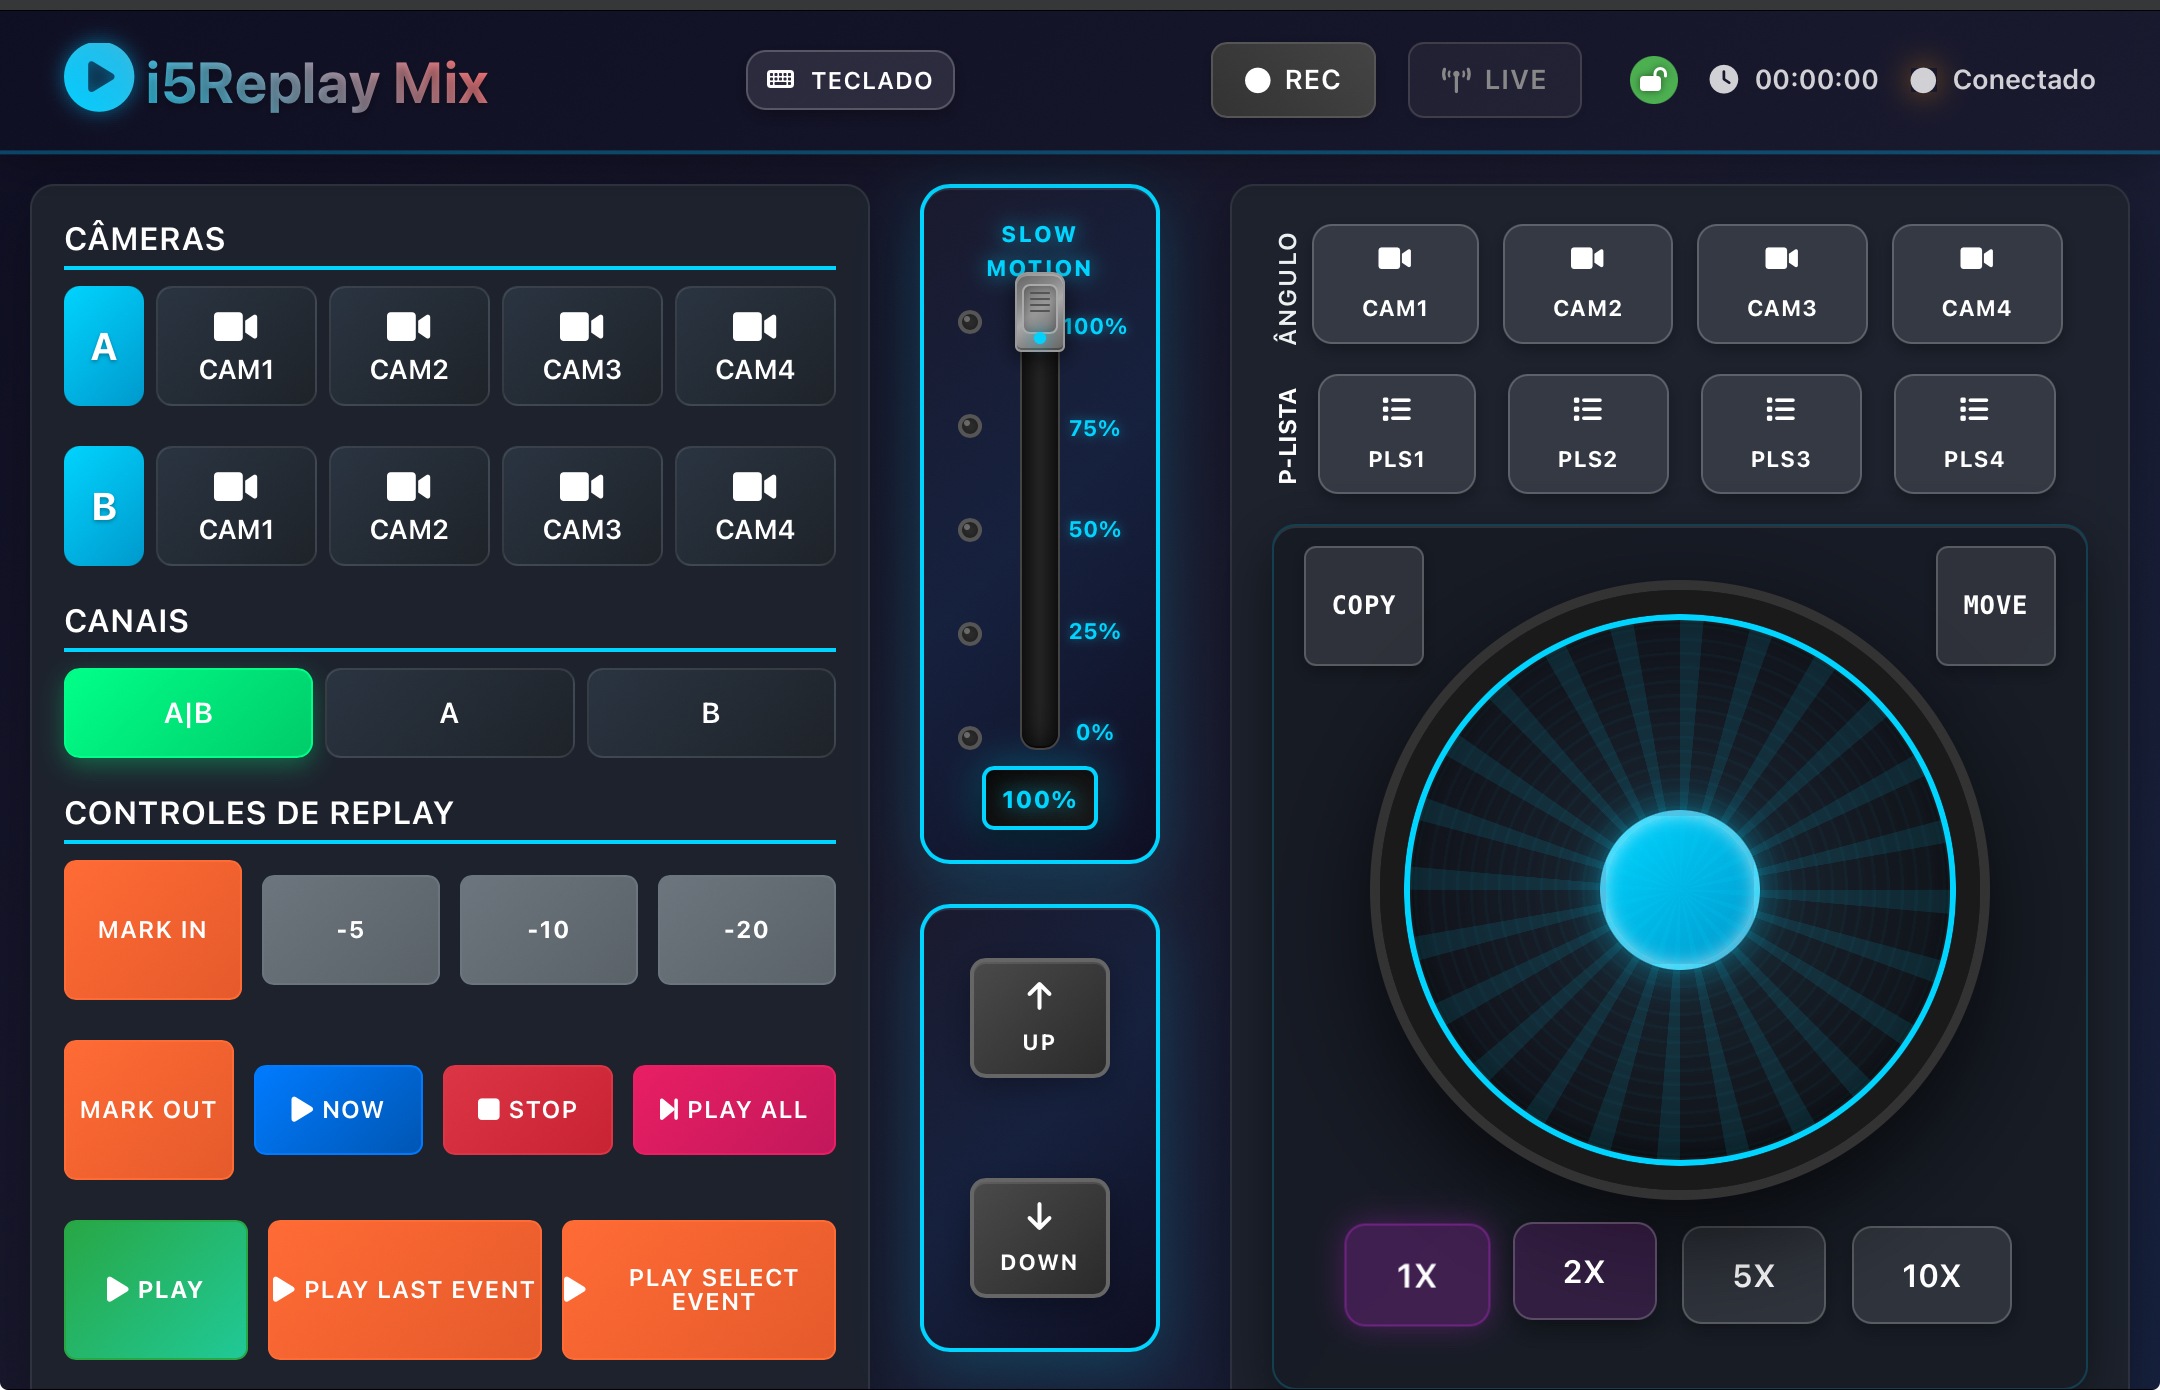This screenshot has height=1390, width=2160.
Task: Select CAM3 camera in row B
Action: point(582,506)
